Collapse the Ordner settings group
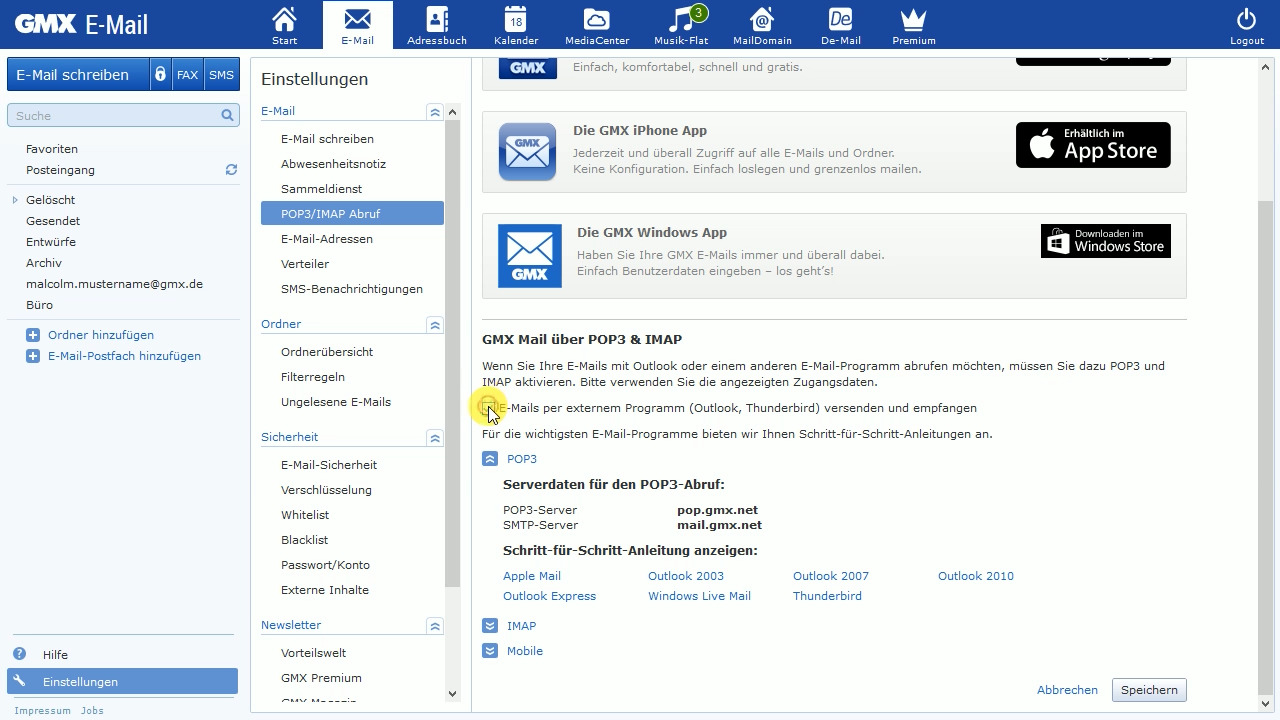1280x720 pixels. tap(435, 326)
